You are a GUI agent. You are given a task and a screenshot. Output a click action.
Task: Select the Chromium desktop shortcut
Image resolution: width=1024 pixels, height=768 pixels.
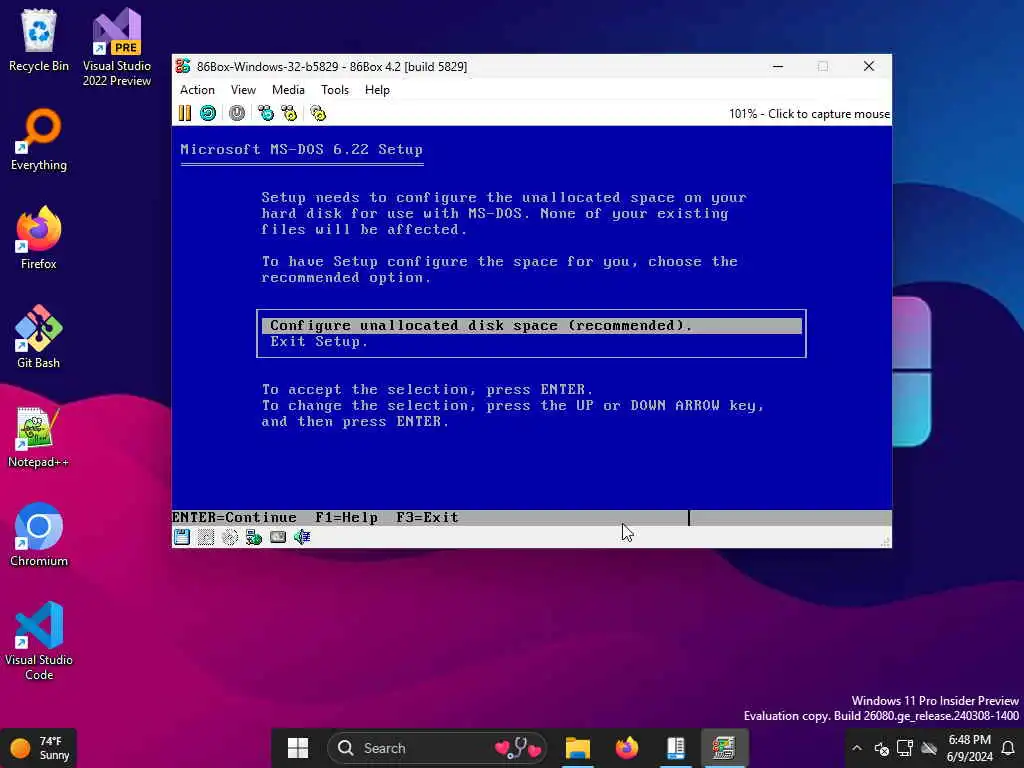[x=39, y=535]
